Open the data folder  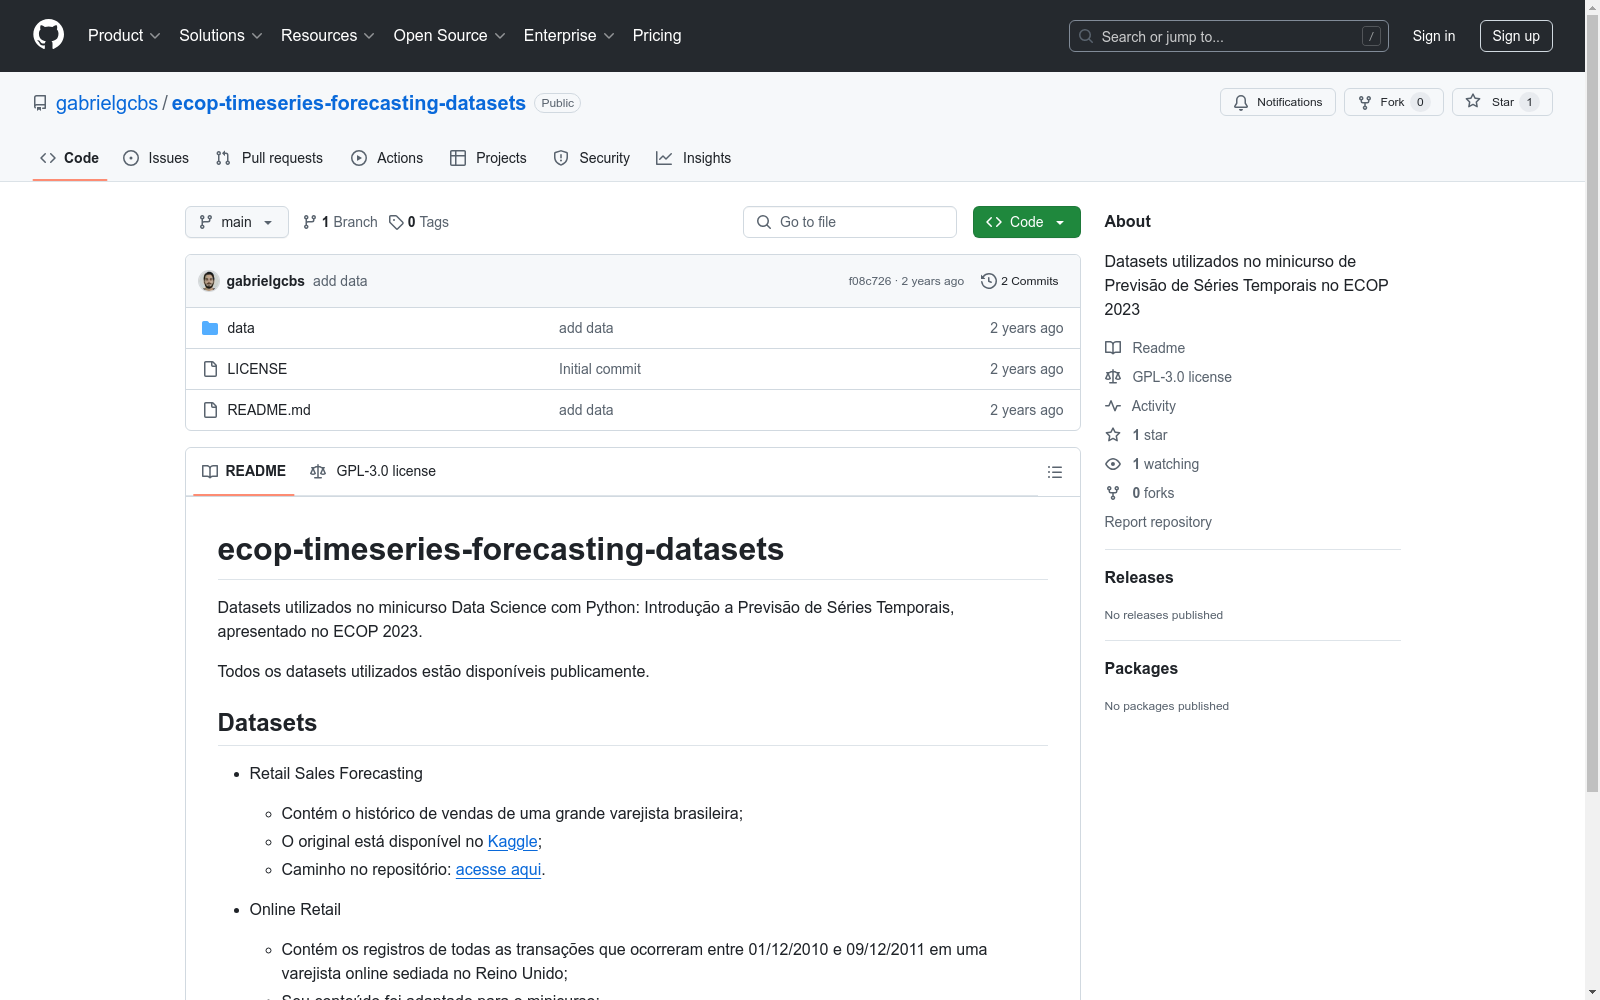(241, 328)
